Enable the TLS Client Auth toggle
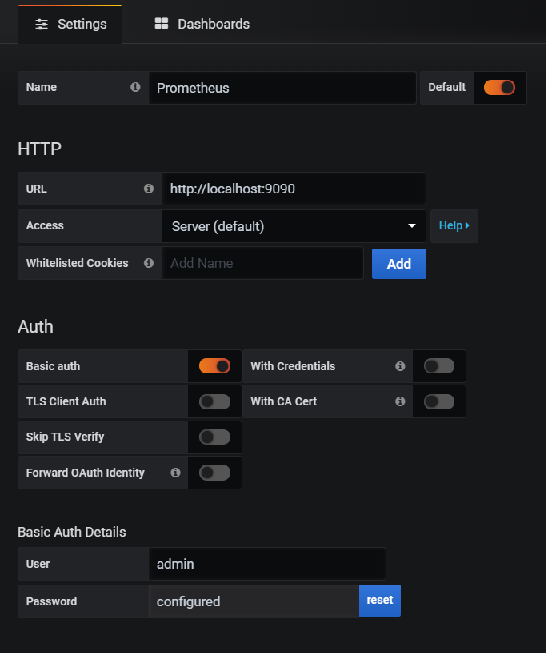The height and width of the screenshot is (653, 546). tap(214, 401)
